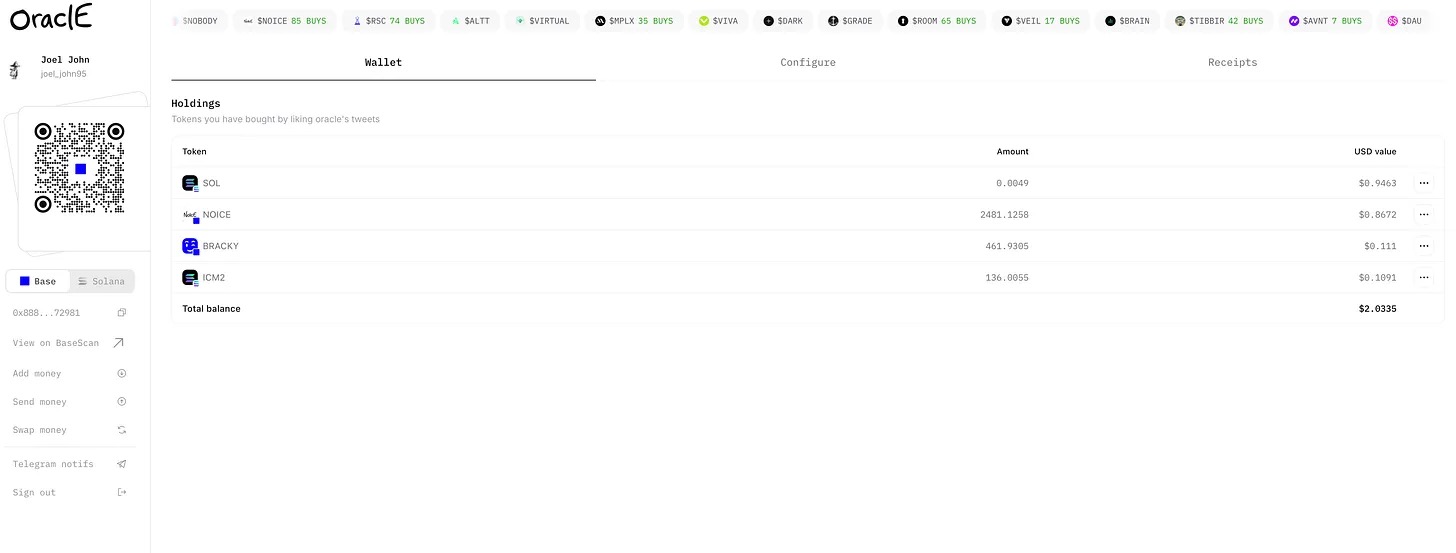Open the options menu for SOL row

pos(1423,183)
